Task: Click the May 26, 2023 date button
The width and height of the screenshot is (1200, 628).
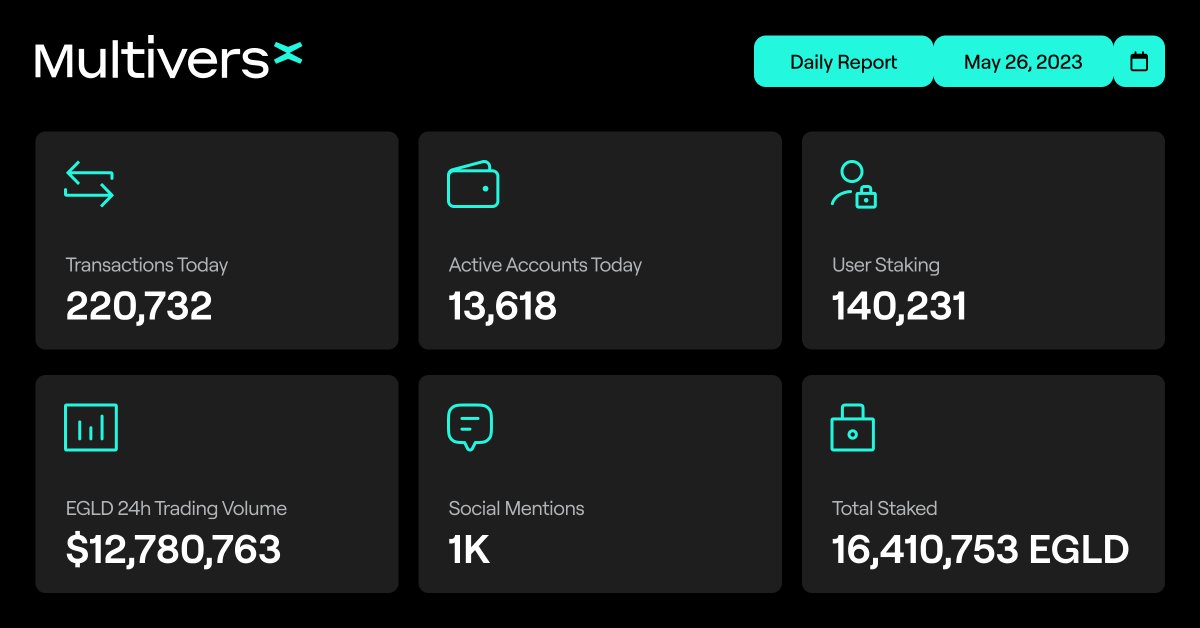Action: [1023, 62]
